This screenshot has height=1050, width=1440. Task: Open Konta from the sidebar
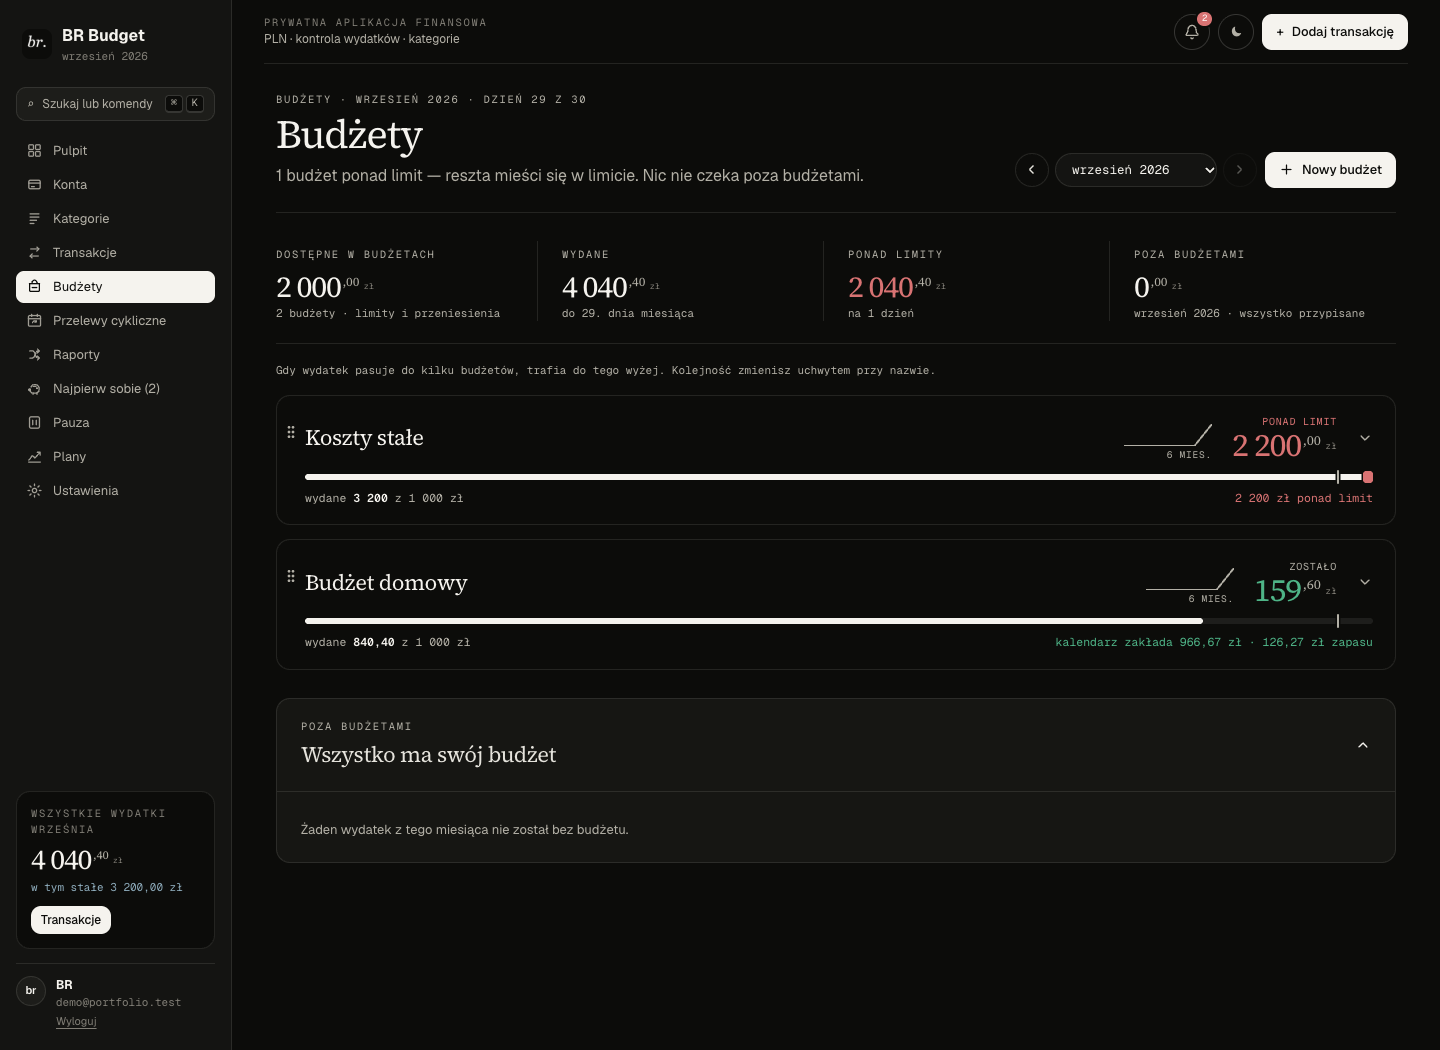point(115,185)
